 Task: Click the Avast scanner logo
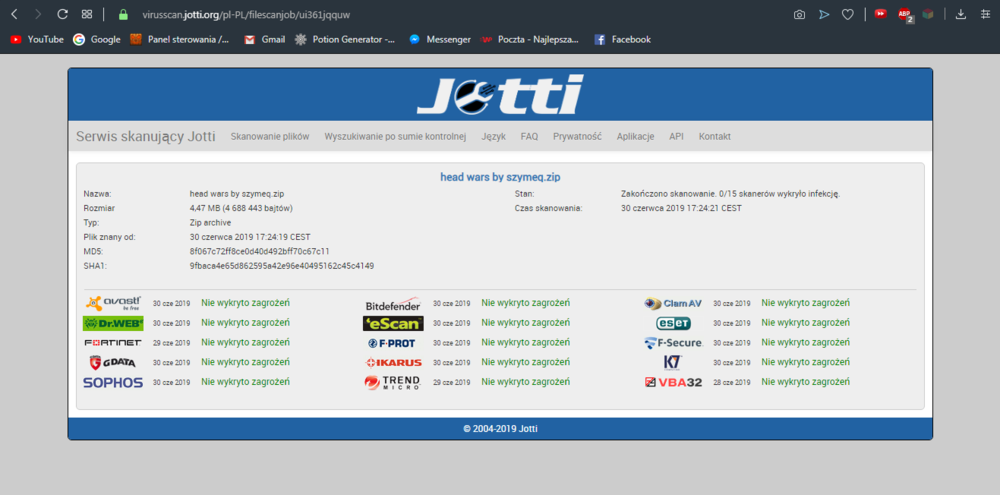point(114,303)
